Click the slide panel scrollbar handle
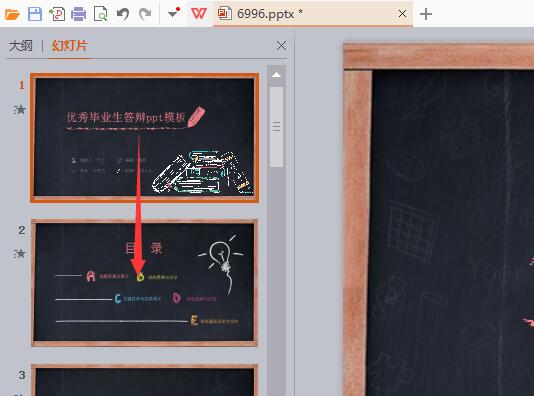The image size is (534, 396). click(277, 127)
